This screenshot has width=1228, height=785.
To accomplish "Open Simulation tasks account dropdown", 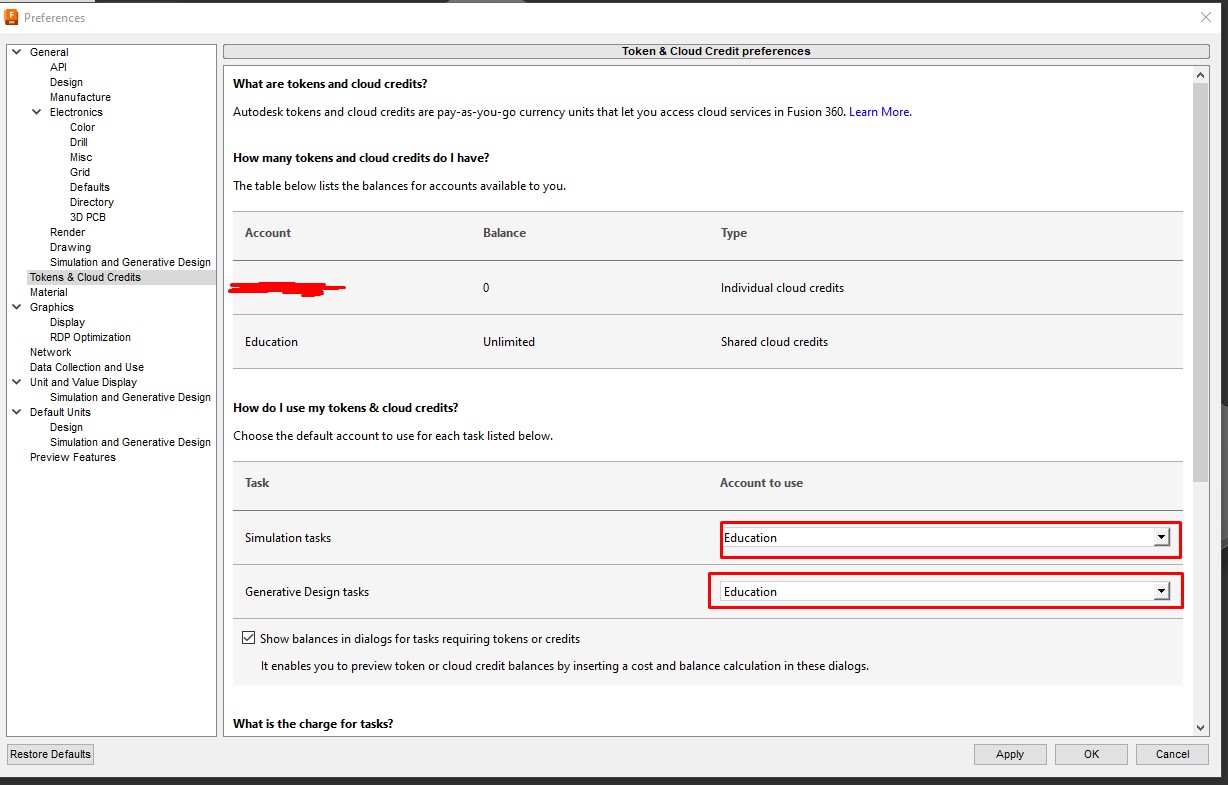I will coord(1161,538).
